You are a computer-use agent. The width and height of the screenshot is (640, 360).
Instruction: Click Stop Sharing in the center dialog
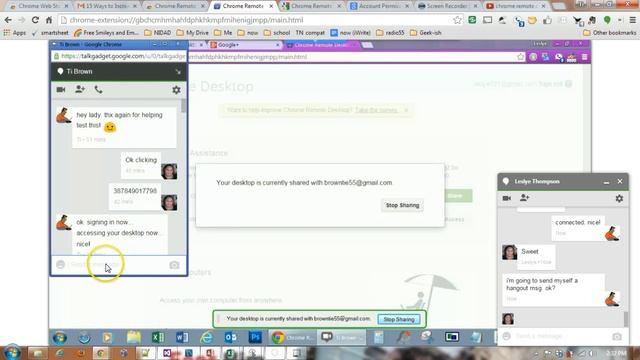tap(402, 205)
